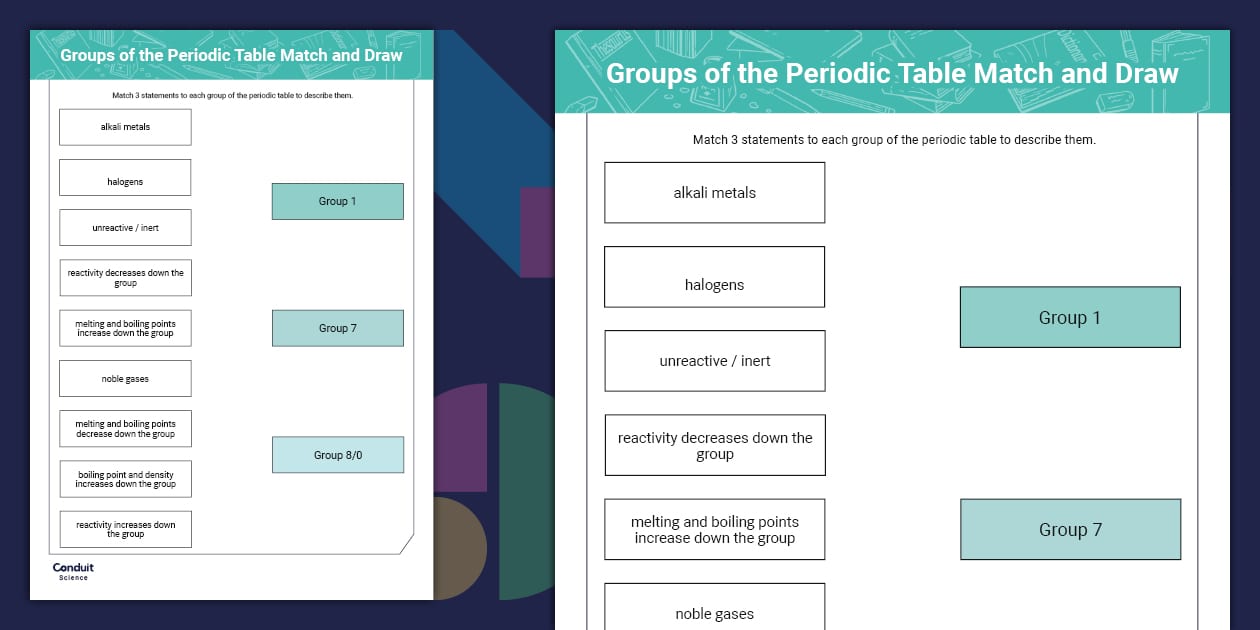Click the small worksheet title header

tap(231, 55)
